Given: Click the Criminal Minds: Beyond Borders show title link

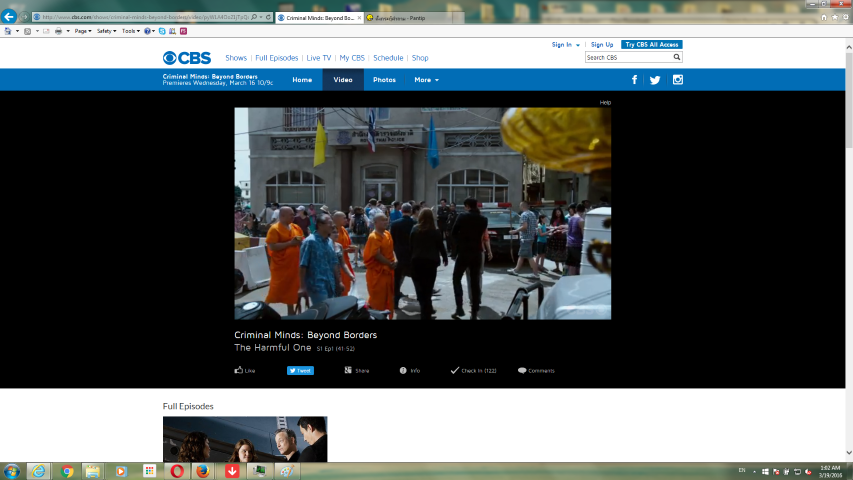Looking at the screenshot, I should [x=210, y=77].
